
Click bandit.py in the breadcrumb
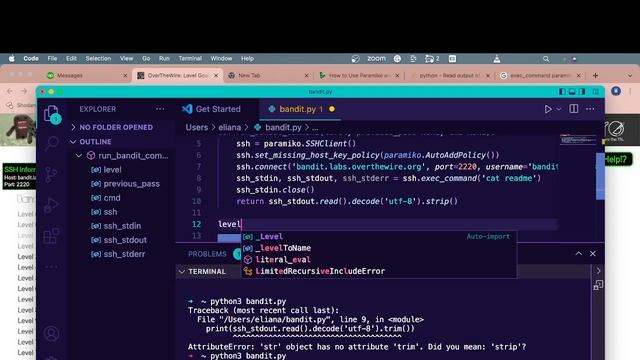283,127
